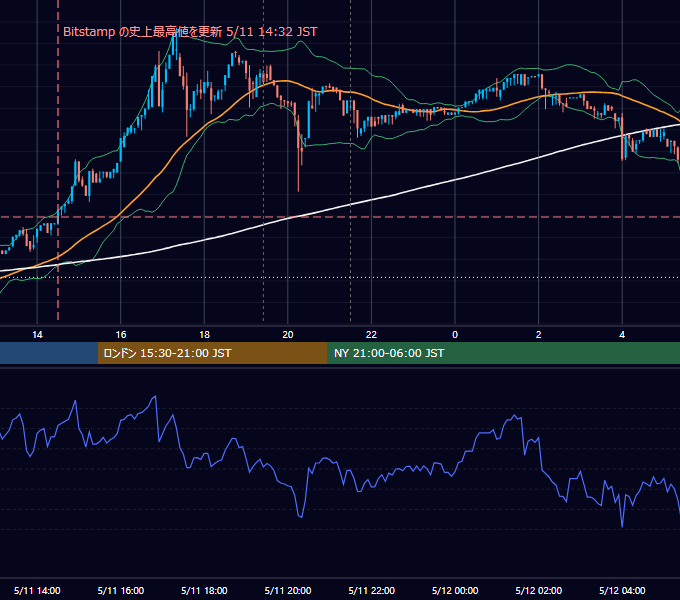Screen dimensions: 680x600
Task: Click the 4 hour label on time axis
Action: 622,335
